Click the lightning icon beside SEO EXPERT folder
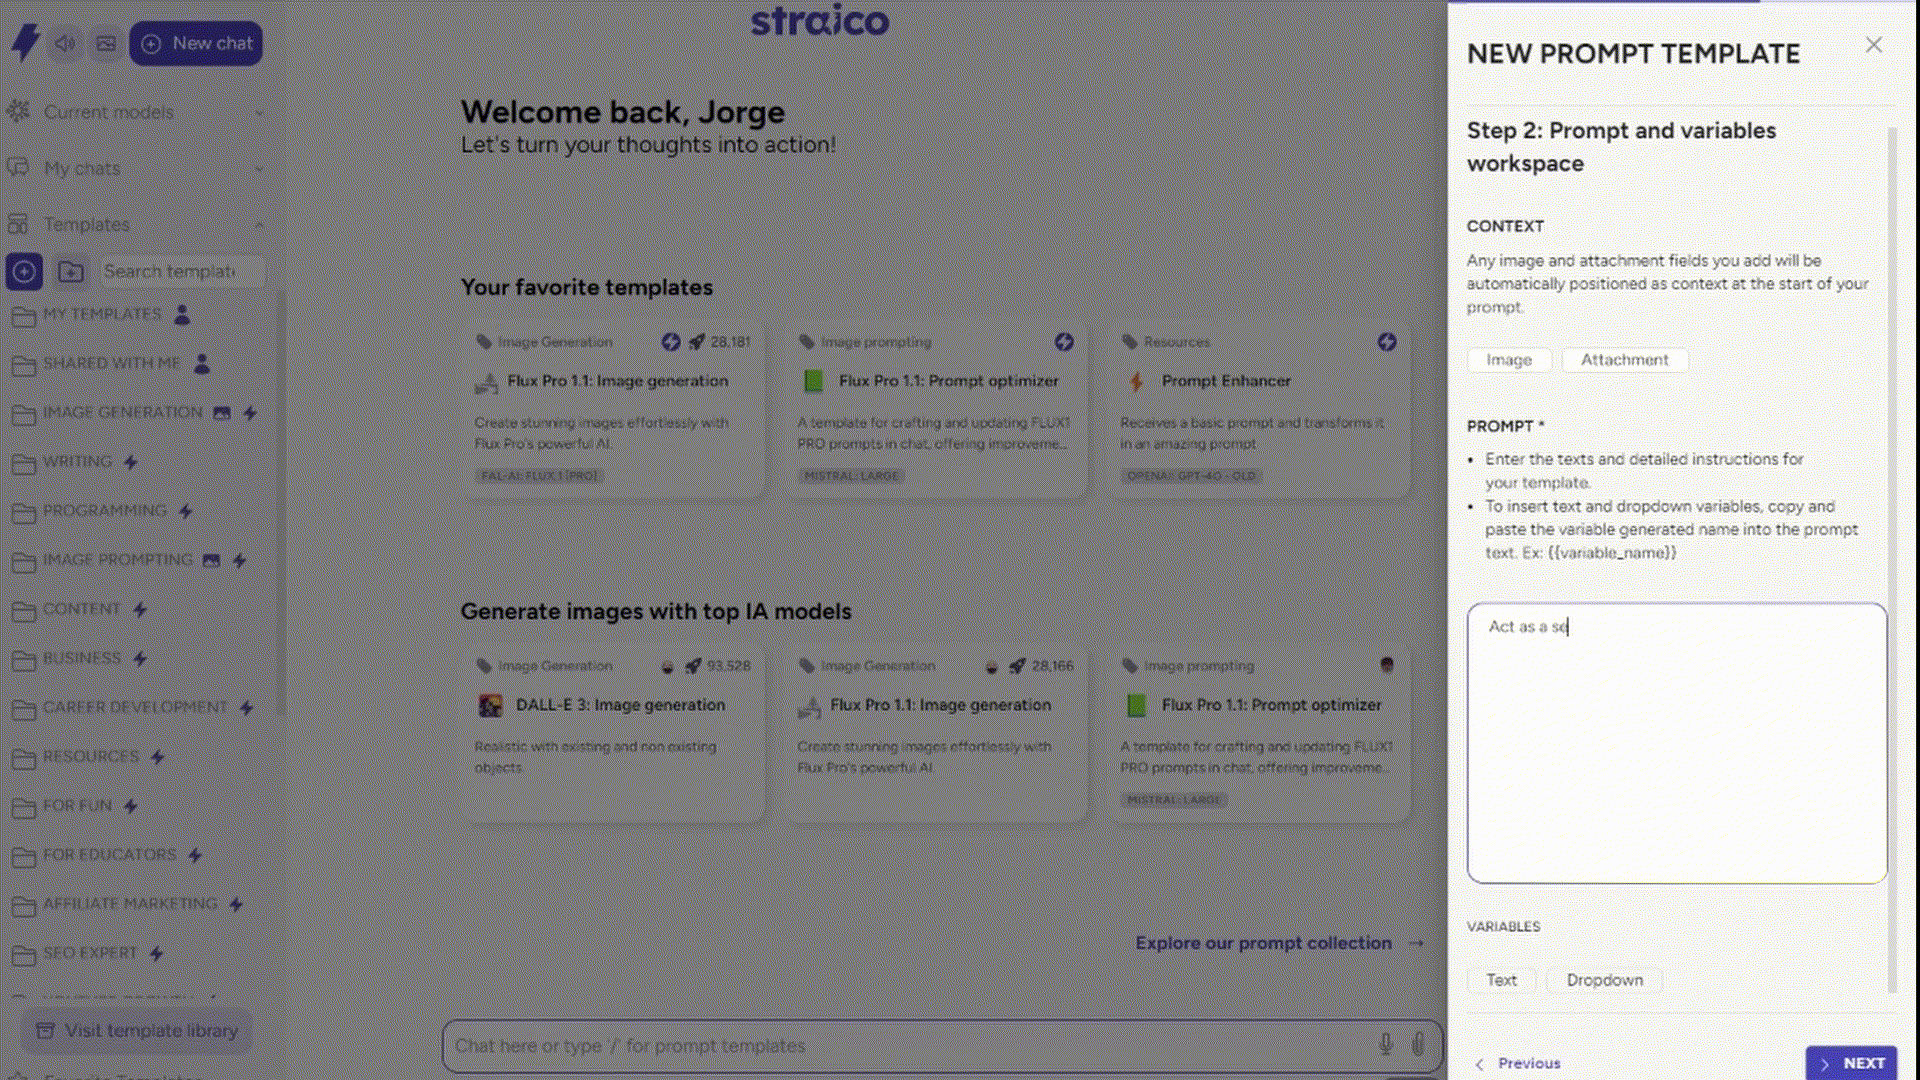1920x1080 pixels. point(156,953)
